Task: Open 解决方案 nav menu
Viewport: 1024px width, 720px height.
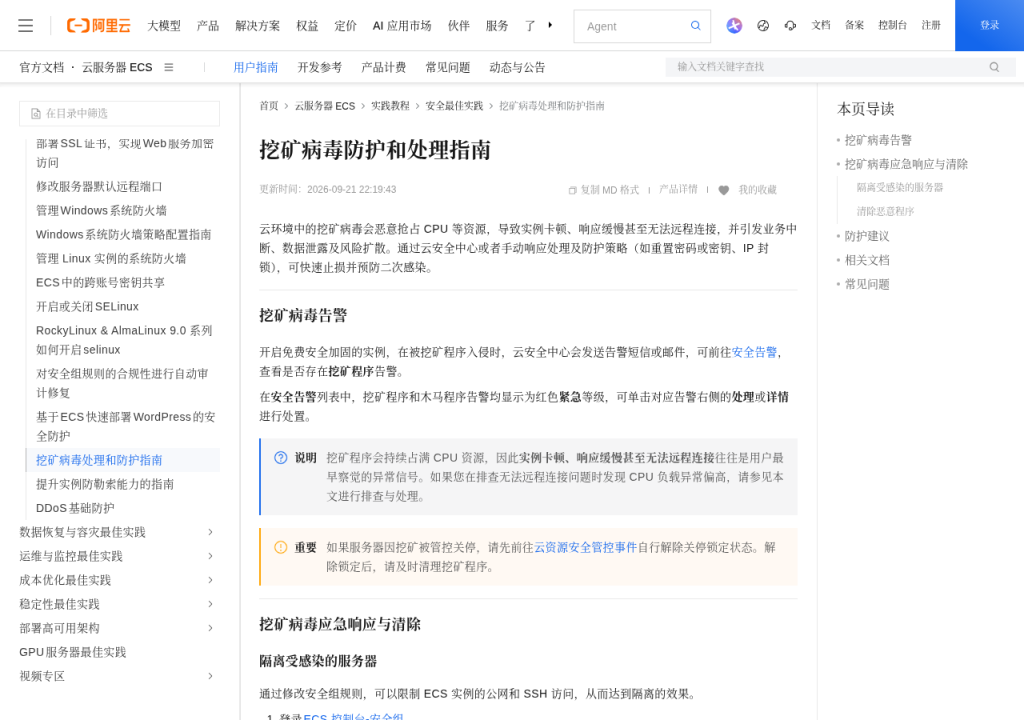Action: point(257,25)
